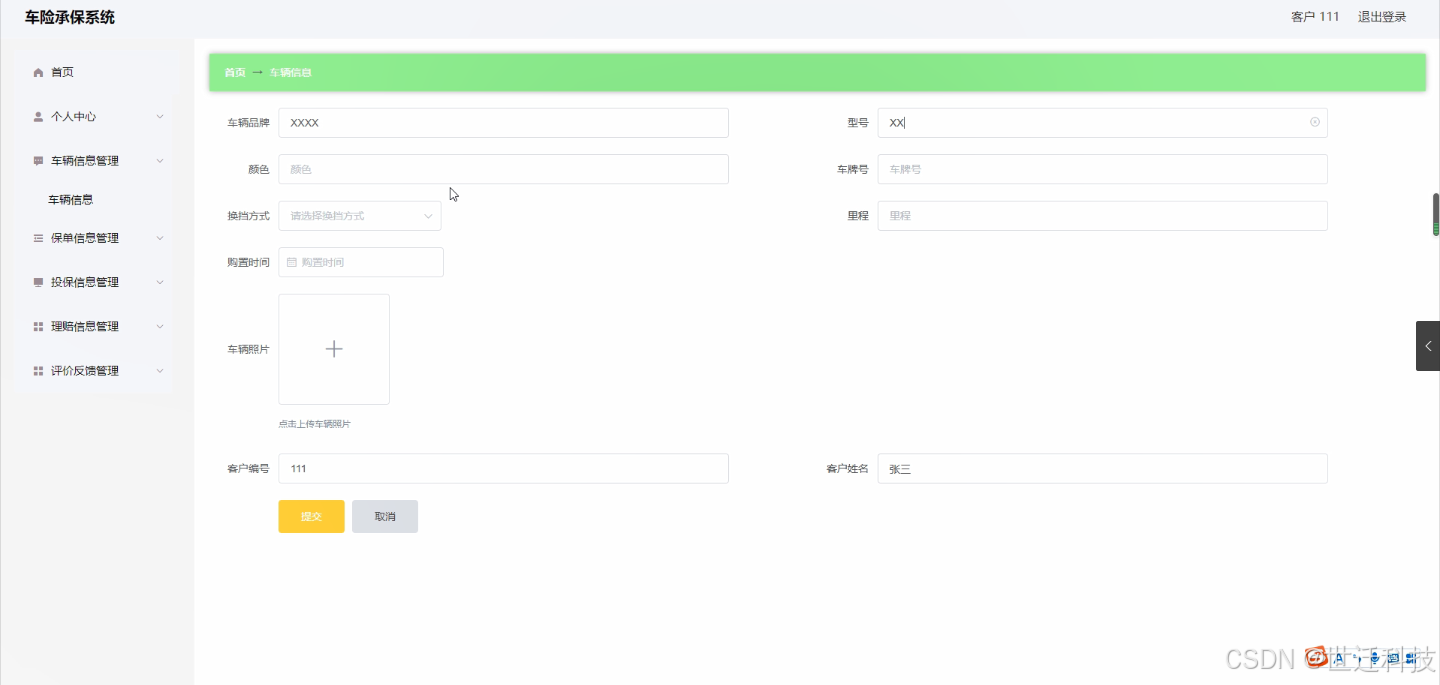This screenshot has width=1440, height=685.
Task: Click the calendar icon in 购置时间 field
Action: point(290,261)
